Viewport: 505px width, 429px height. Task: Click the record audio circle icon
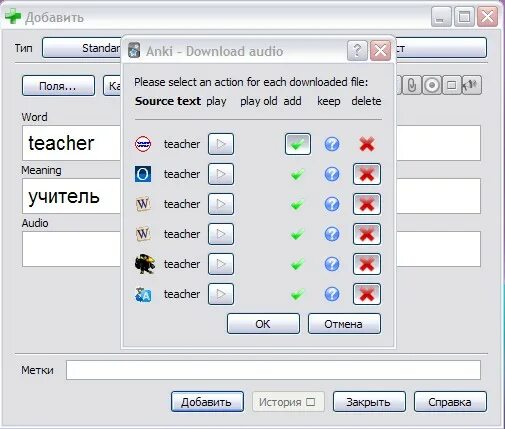[432, 85]
